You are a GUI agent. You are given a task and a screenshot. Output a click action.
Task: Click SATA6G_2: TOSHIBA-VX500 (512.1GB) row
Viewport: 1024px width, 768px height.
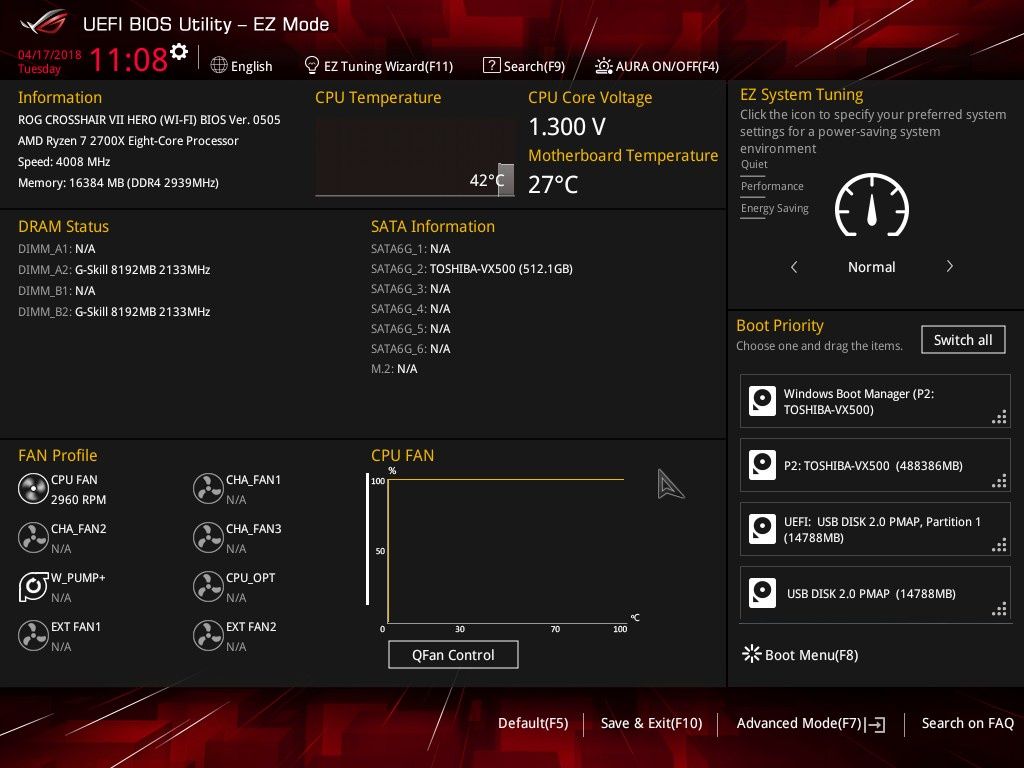[x=472, y=268]
